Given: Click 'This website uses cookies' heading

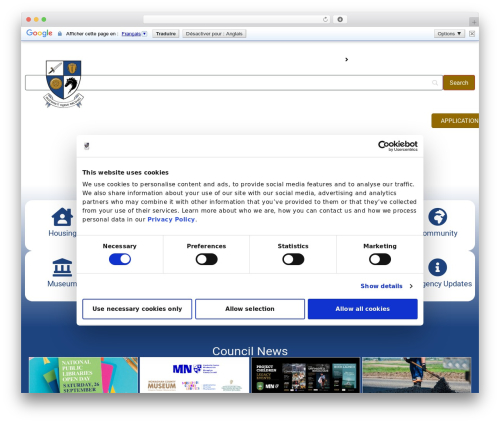Looking at the screenshot, I should (125, 172).
